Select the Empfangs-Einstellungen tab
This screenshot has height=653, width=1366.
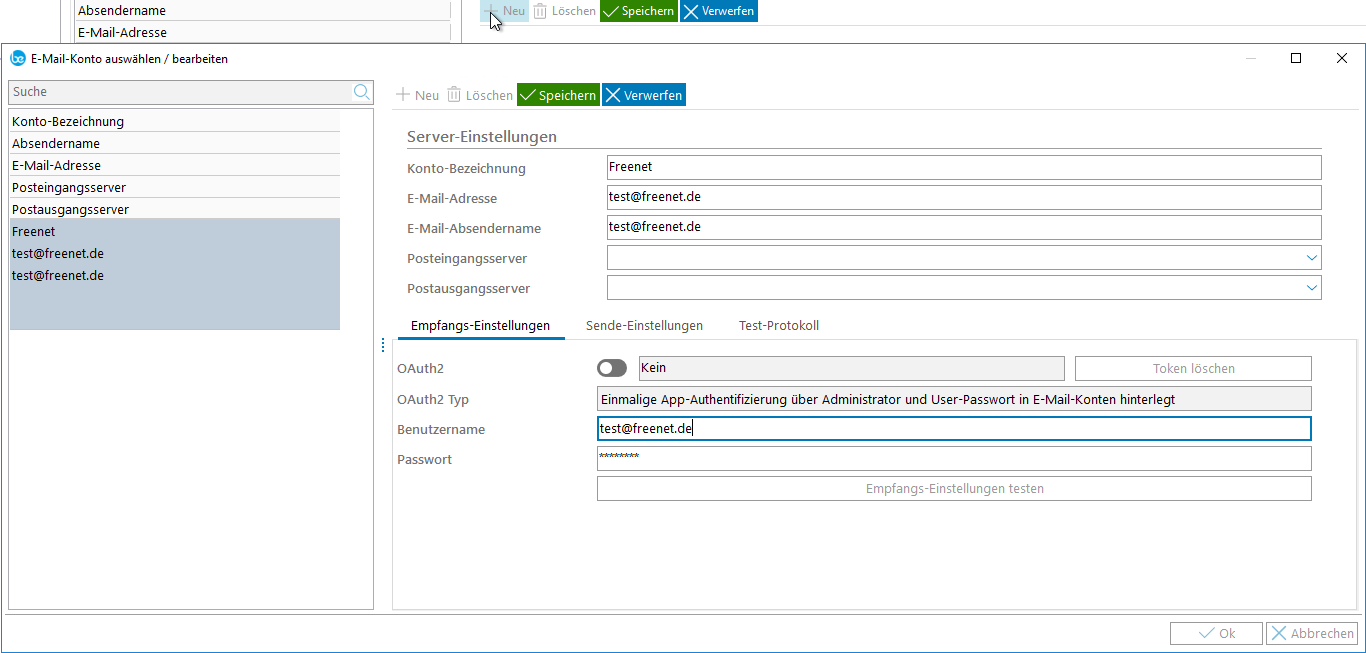pyautogui.click(x=480, y=326)
